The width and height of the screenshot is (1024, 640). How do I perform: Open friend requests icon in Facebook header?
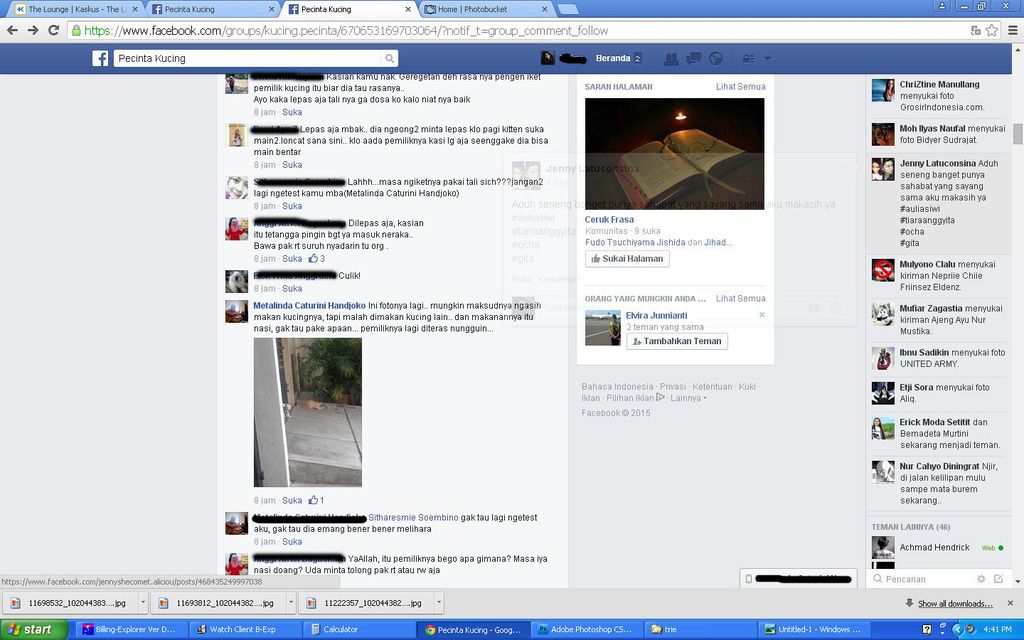(x=669, y=59)
